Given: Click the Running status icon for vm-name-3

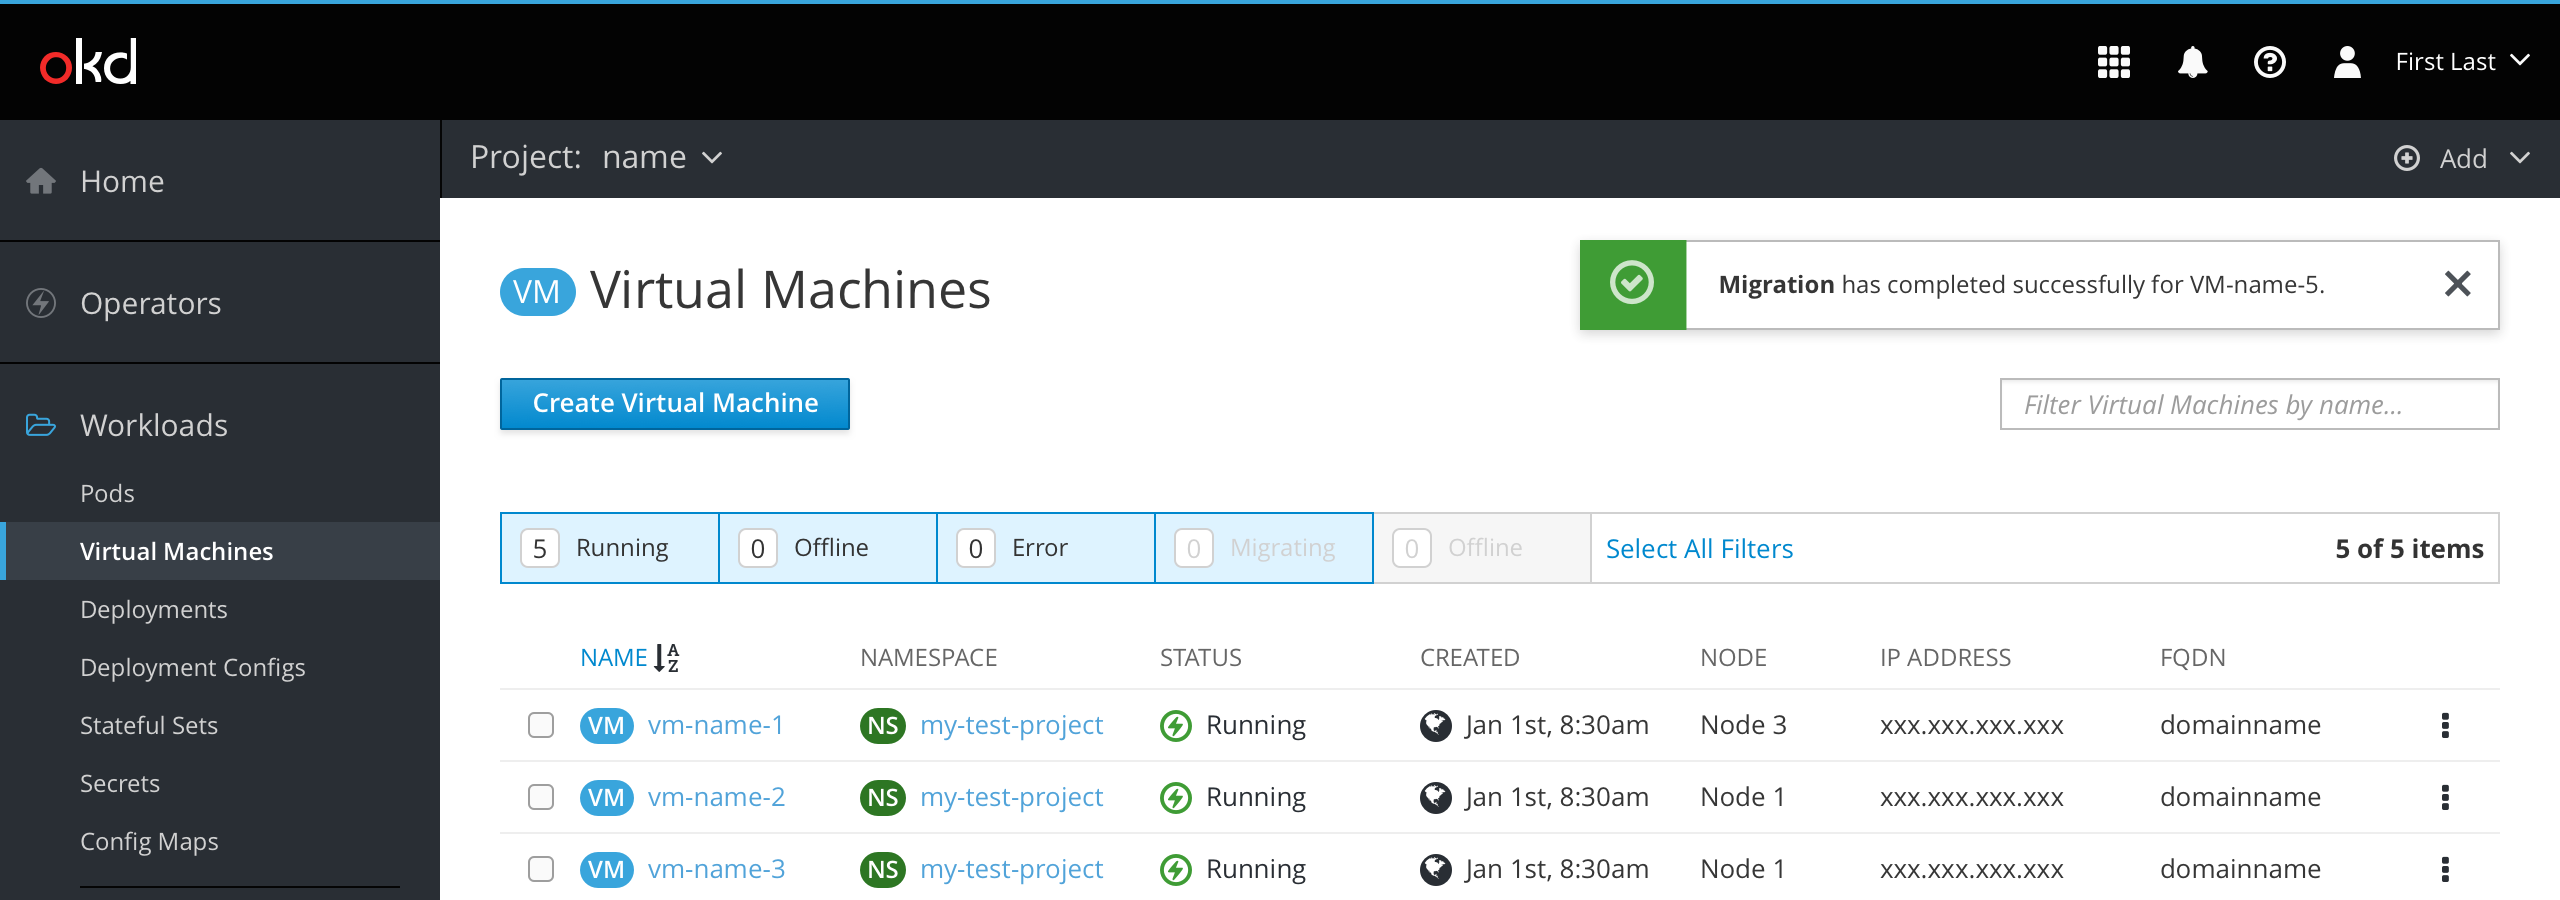Looking at the screenshot, I should pos(1176,869).
